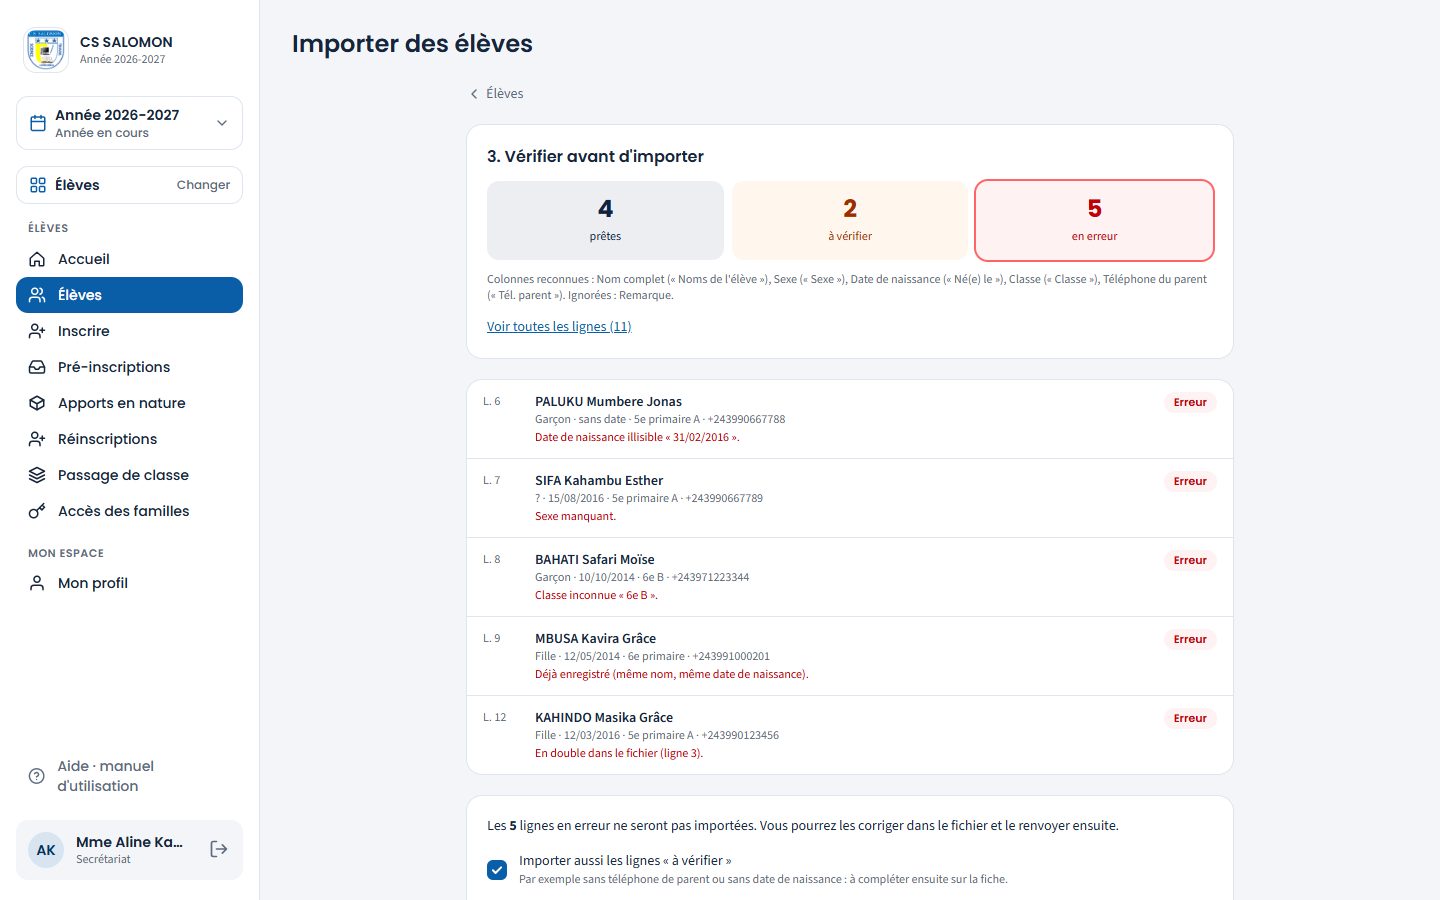Go to Accueil in the sidebar
The width and height of the screenshot is (1440, 900).
coord(129,259)
